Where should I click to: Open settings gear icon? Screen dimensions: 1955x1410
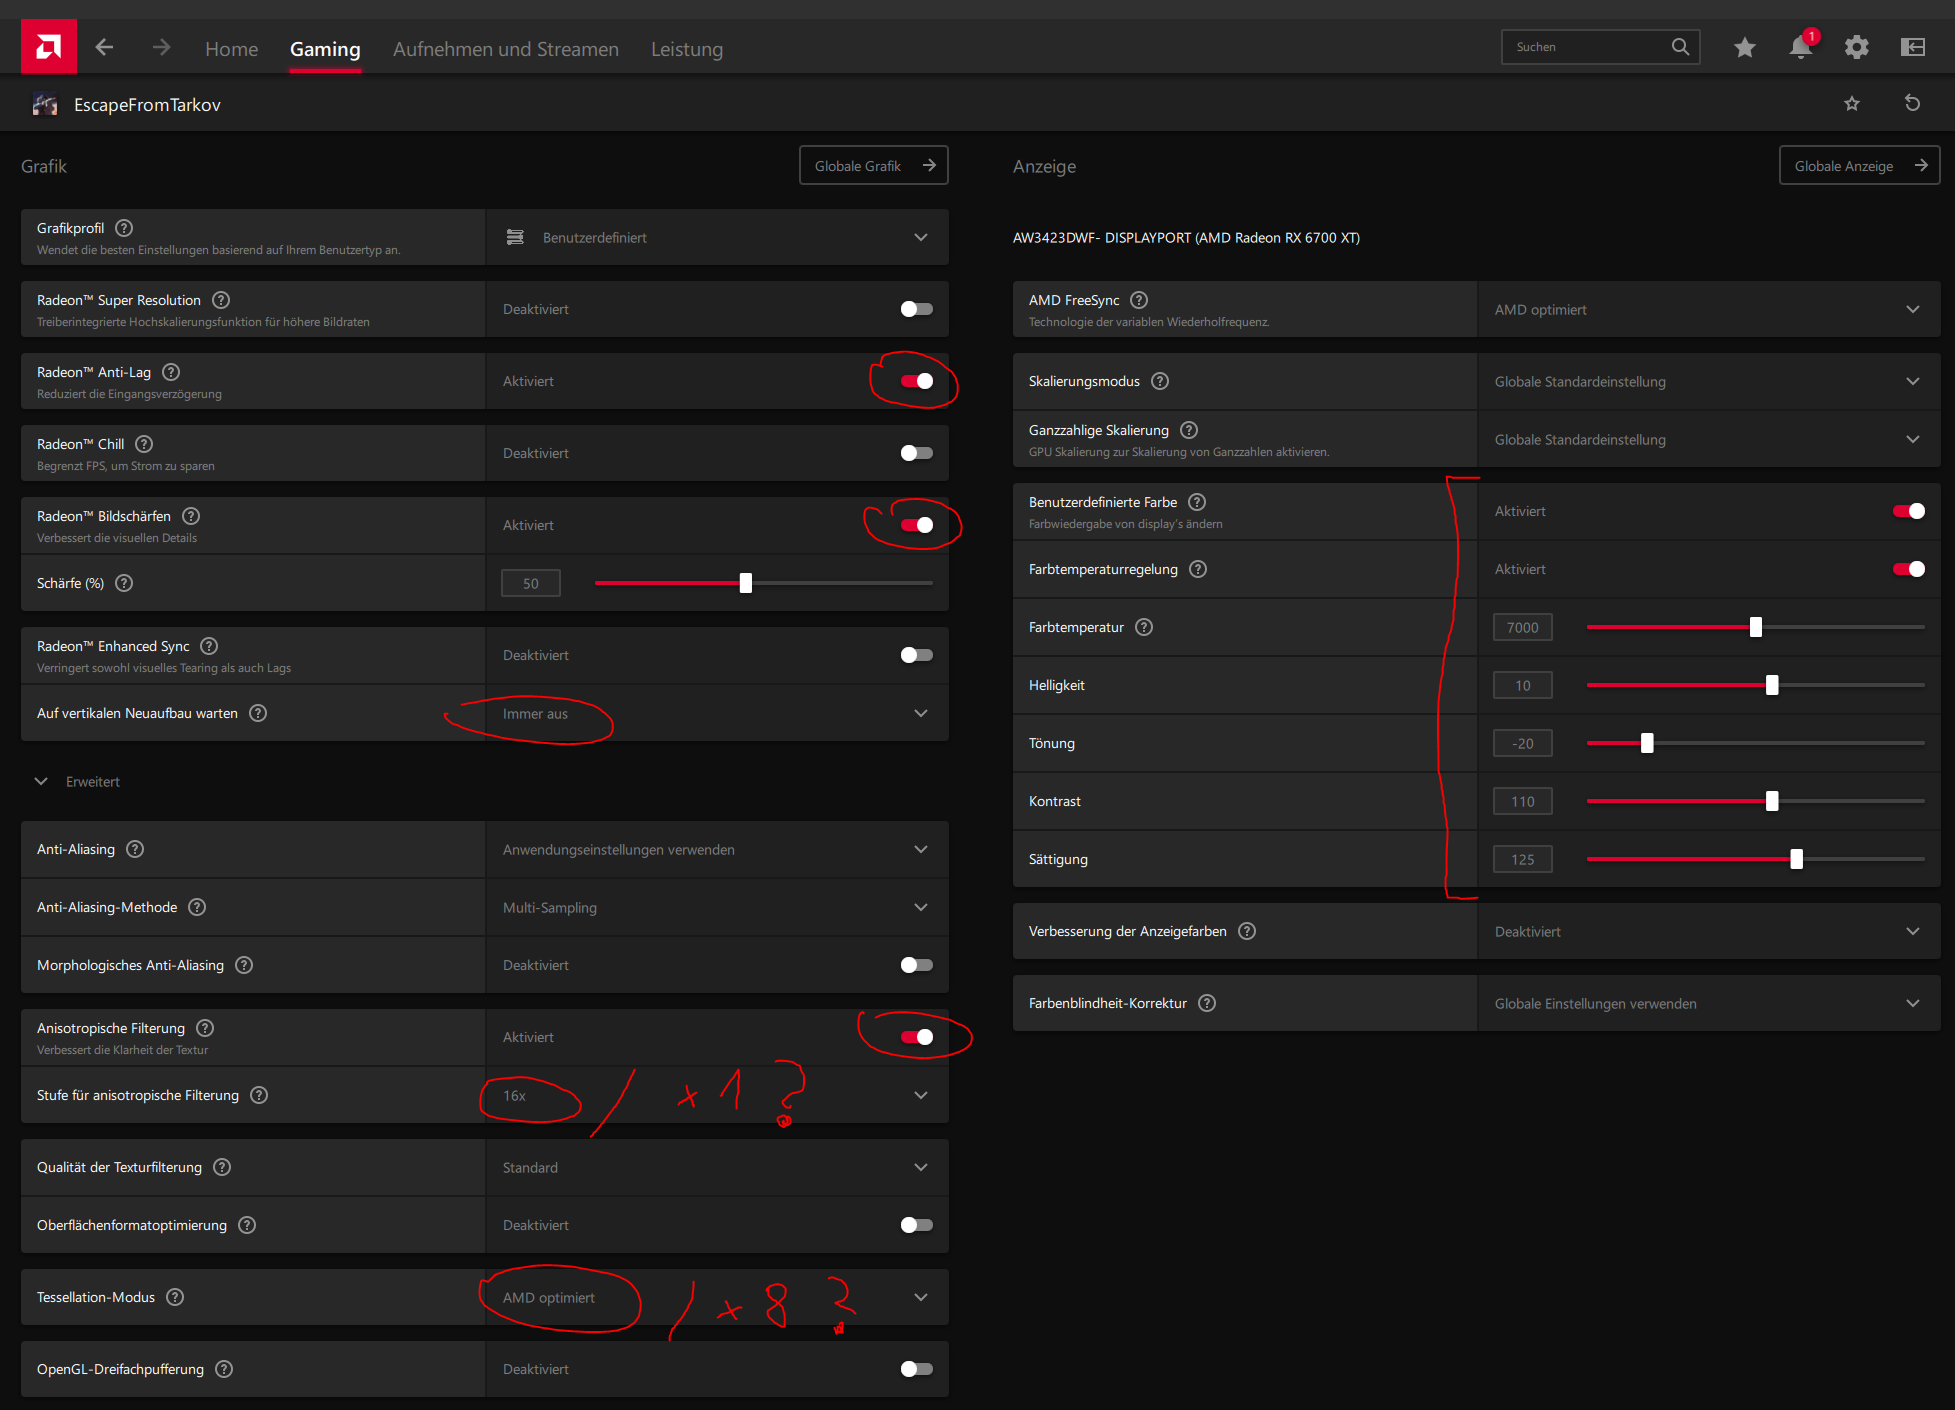(1856, 47)
